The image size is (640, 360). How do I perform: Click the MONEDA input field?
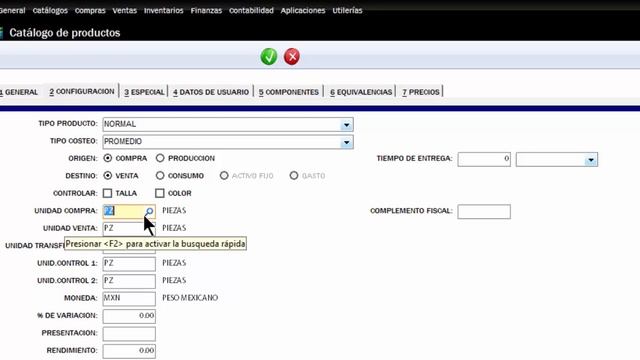pyautogui.click(x=129, y=299)
